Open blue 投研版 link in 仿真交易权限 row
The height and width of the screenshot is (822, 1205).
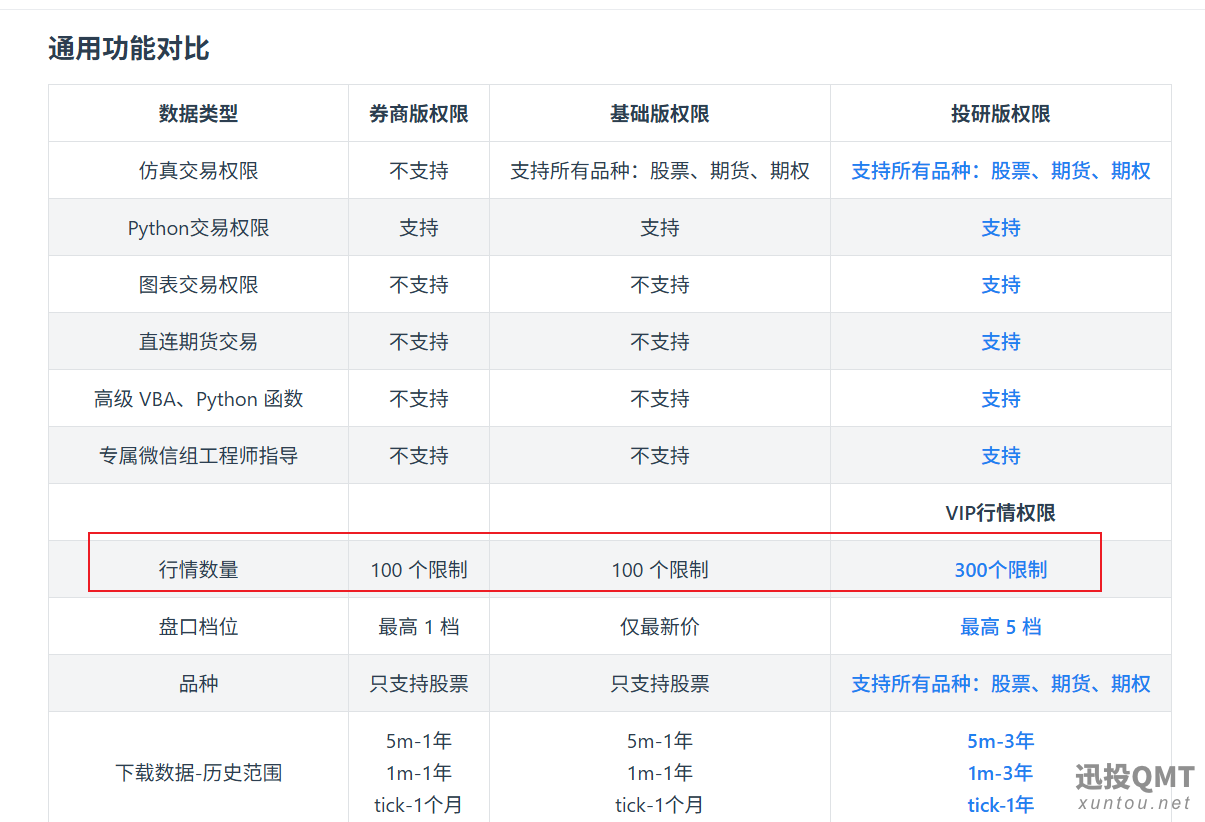click(1000, 171)
